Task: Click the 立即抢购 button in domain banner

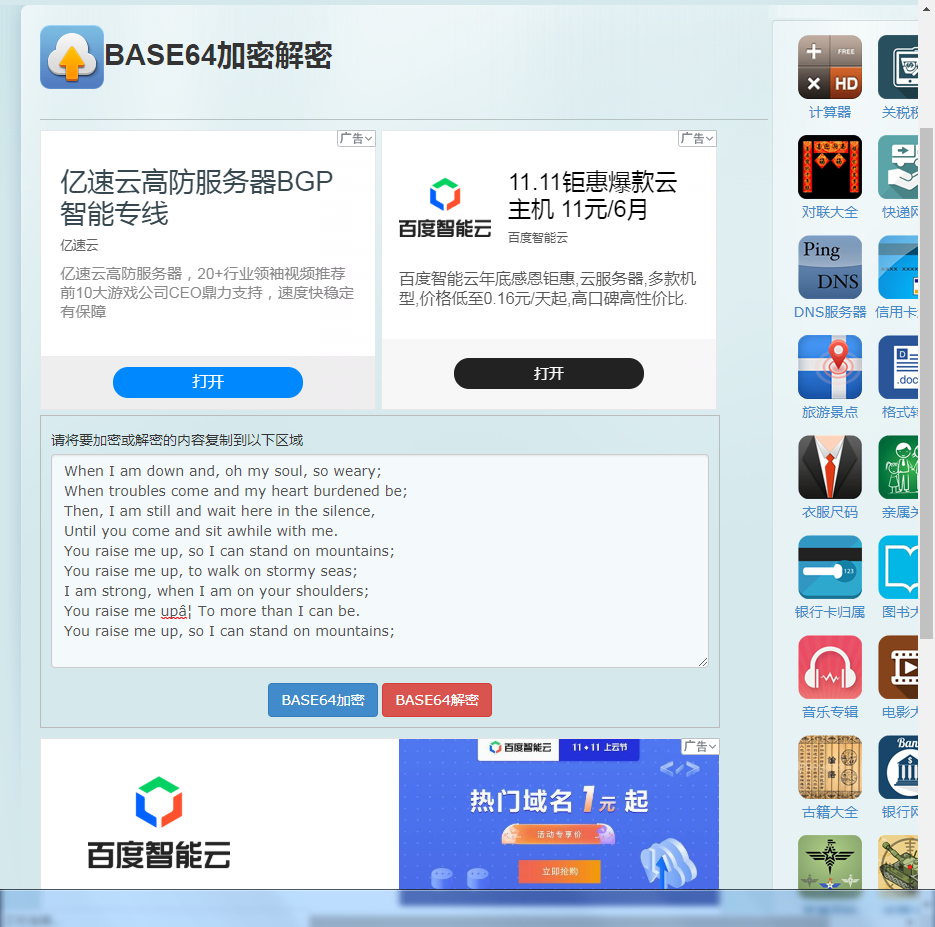Action: 559,871
